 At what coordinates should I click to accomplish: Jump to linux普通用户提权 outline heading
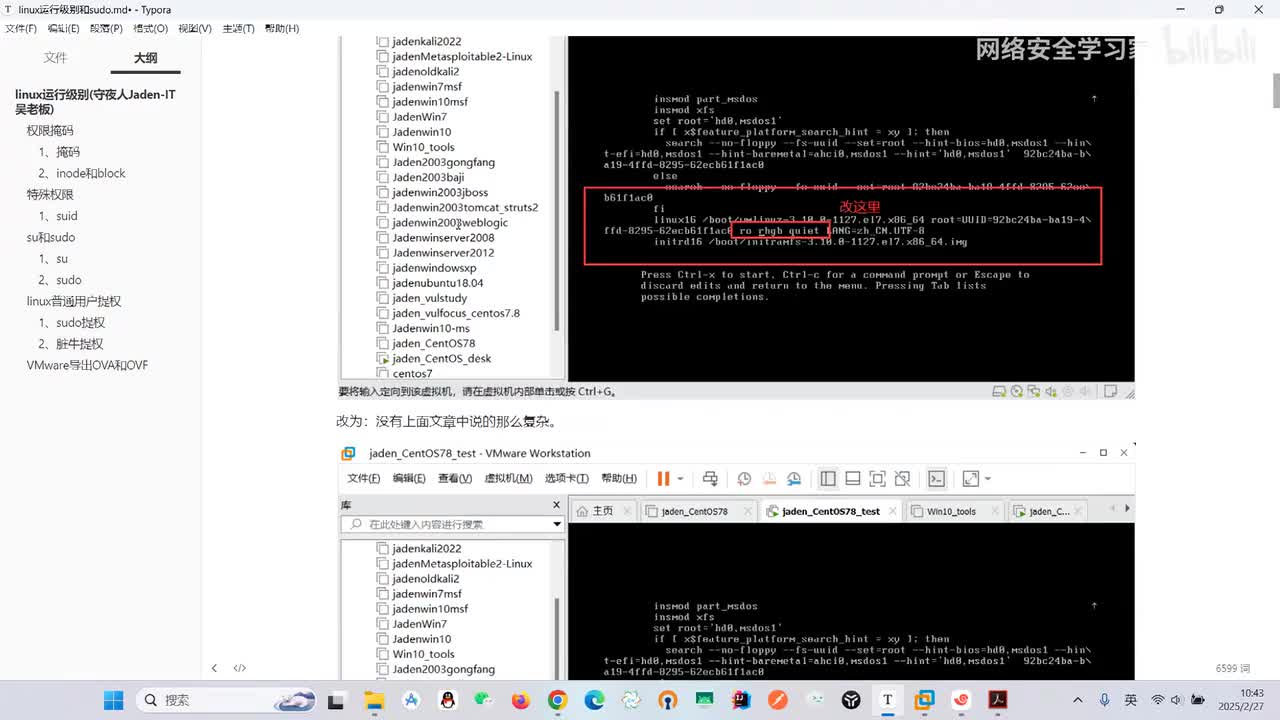point(73,301)
